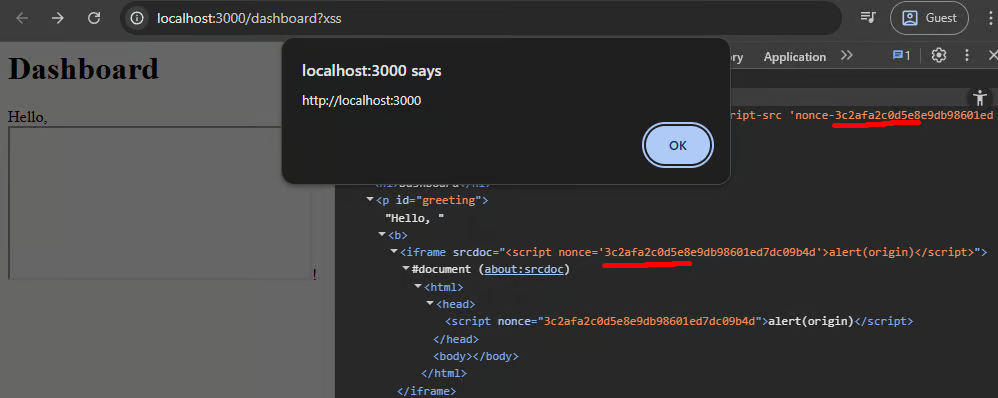998x398 pixels.
Task: Collapse the #document about:srcdoc node
Action: pos(406,269)
